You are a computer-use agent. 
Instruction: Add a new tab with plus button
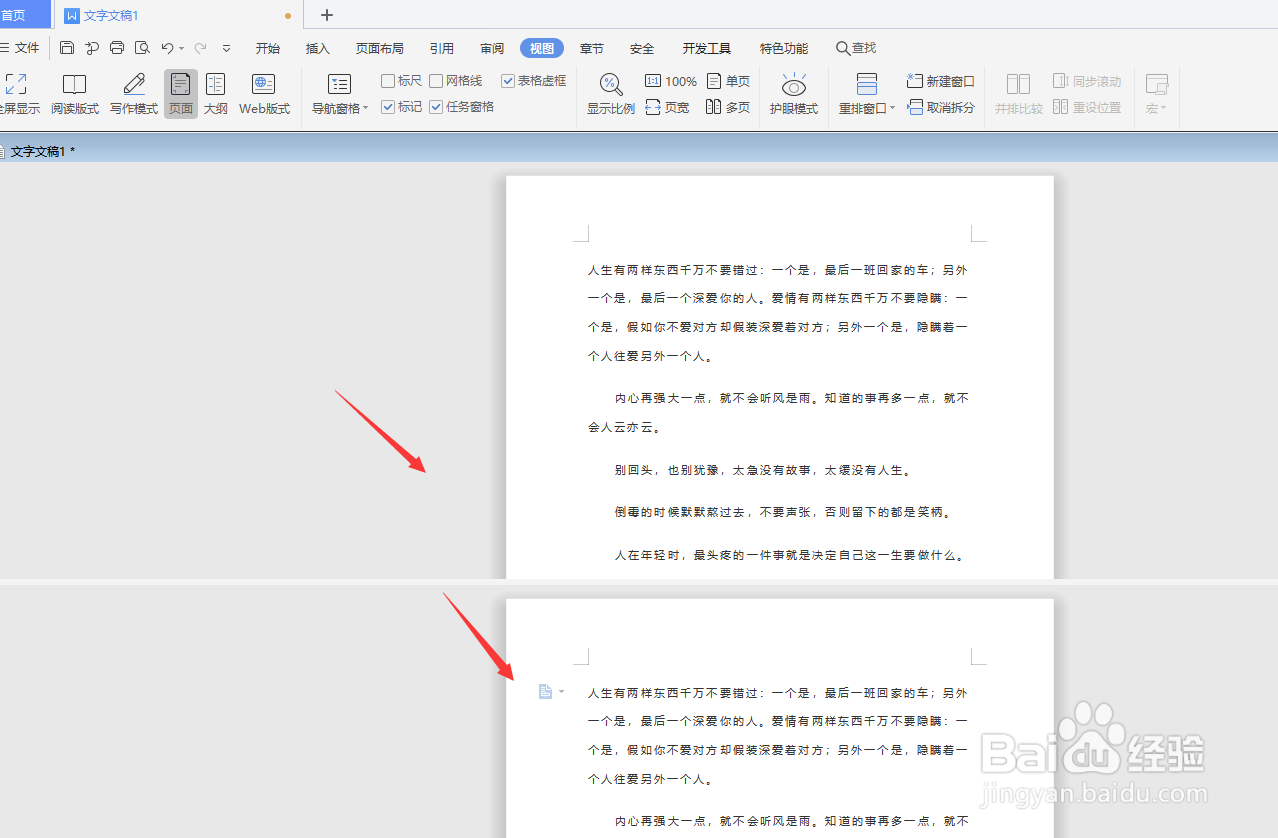[326, 15]
